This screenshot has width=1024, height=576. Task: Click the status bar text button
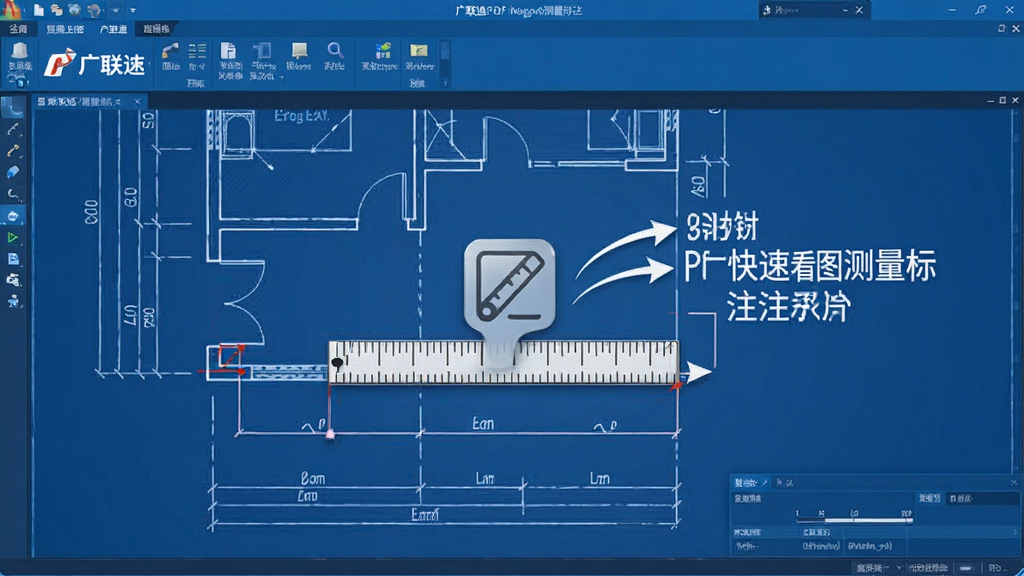[x=929, y=568]
